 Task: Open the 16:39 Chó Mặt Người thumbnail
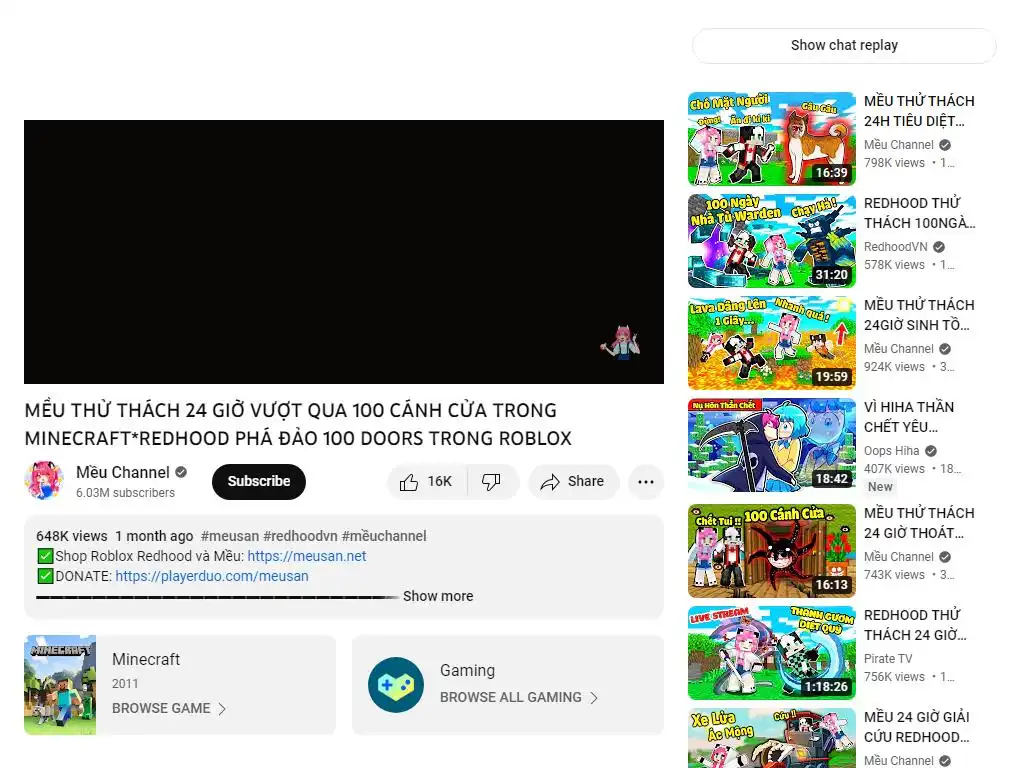coord(771,138)
